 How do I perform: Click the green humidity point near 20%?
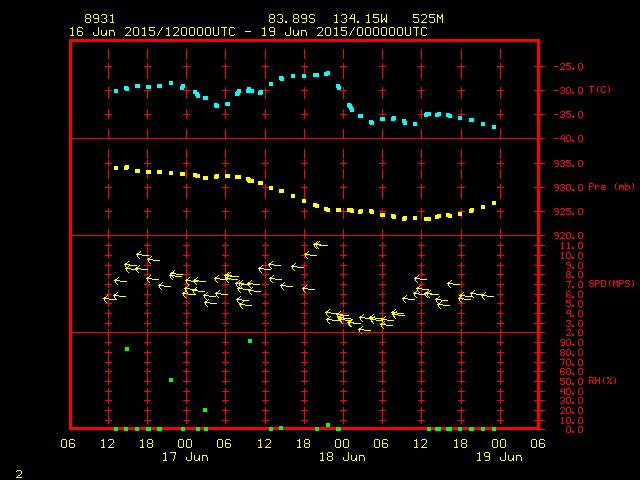(x=205, y=410)
